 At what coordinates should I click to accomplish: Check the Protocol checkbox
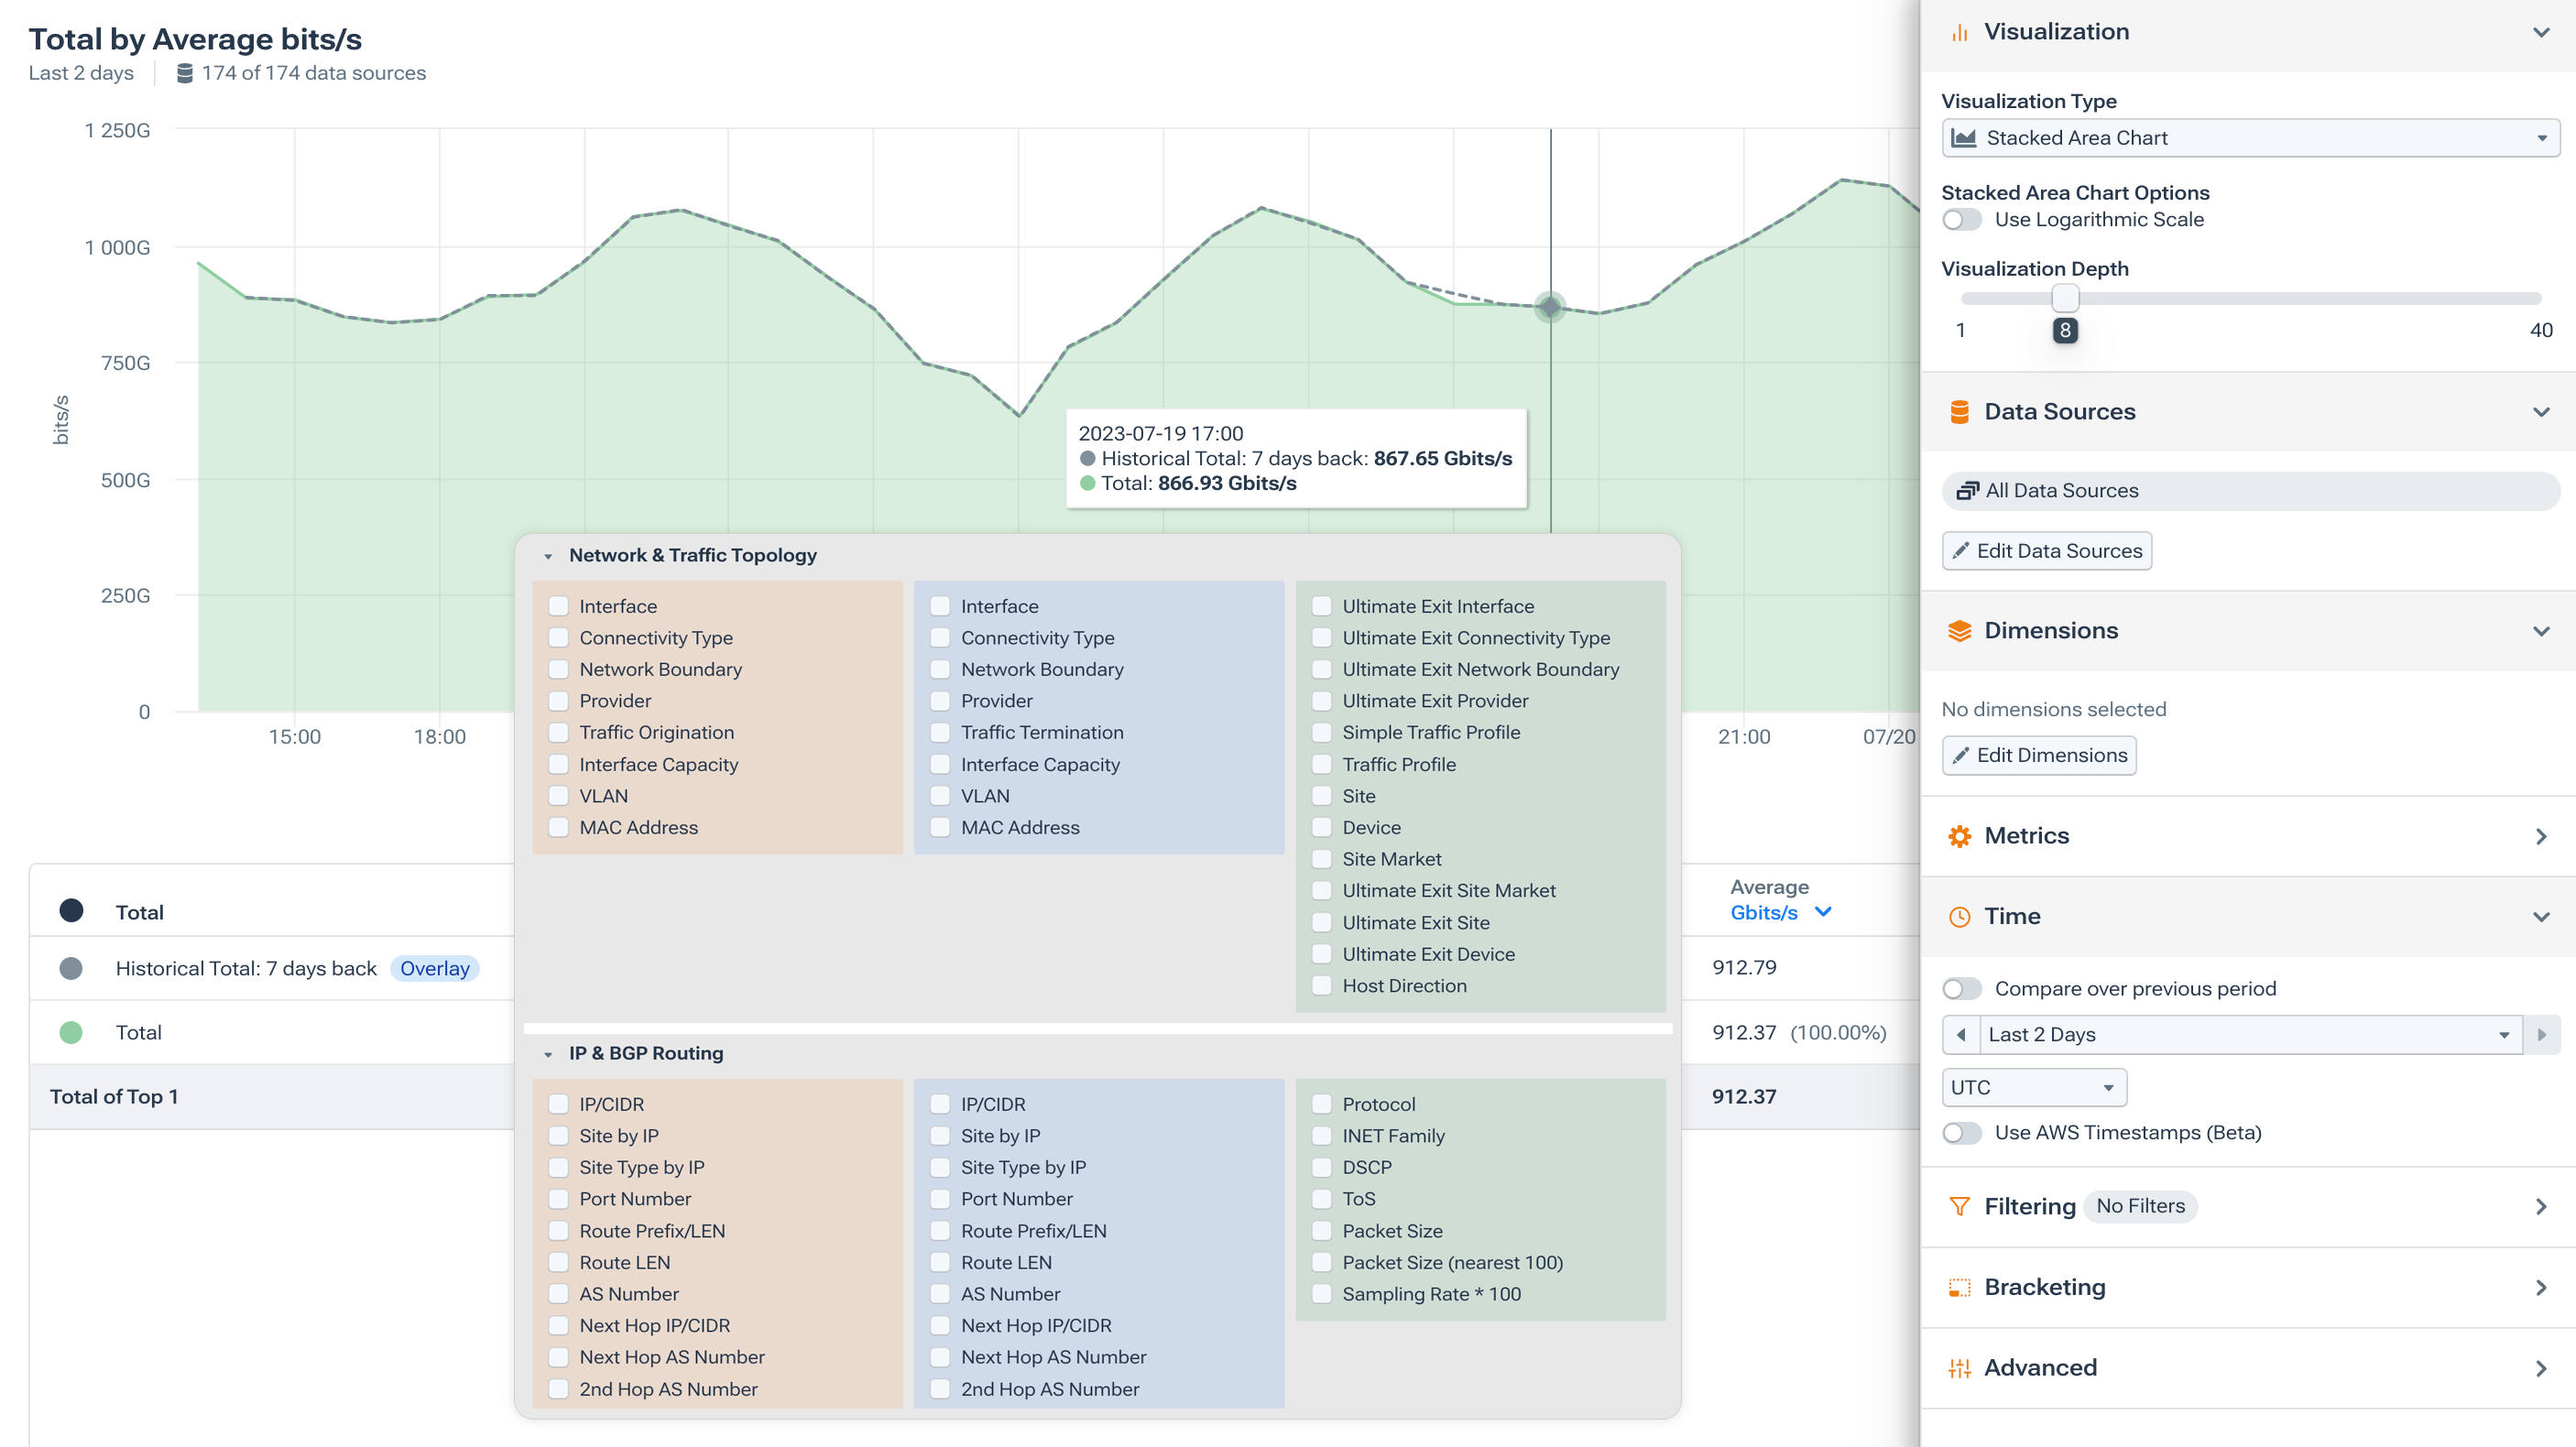click(1322, 1104)
